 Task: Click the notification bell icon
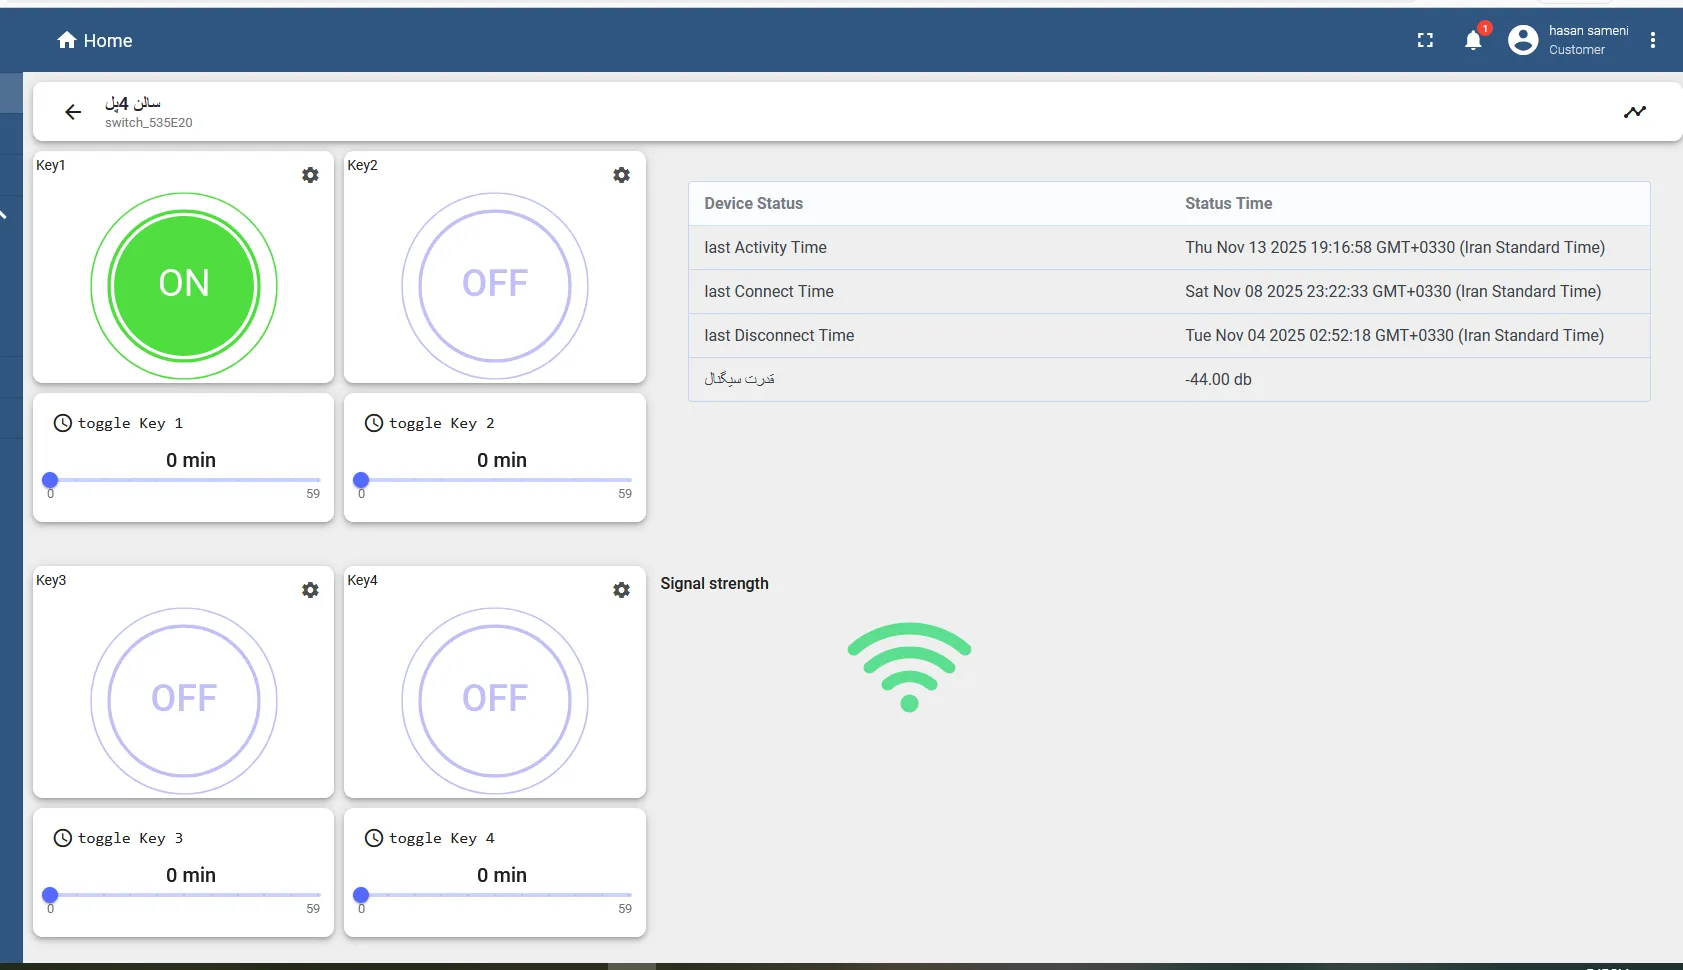1473,40
